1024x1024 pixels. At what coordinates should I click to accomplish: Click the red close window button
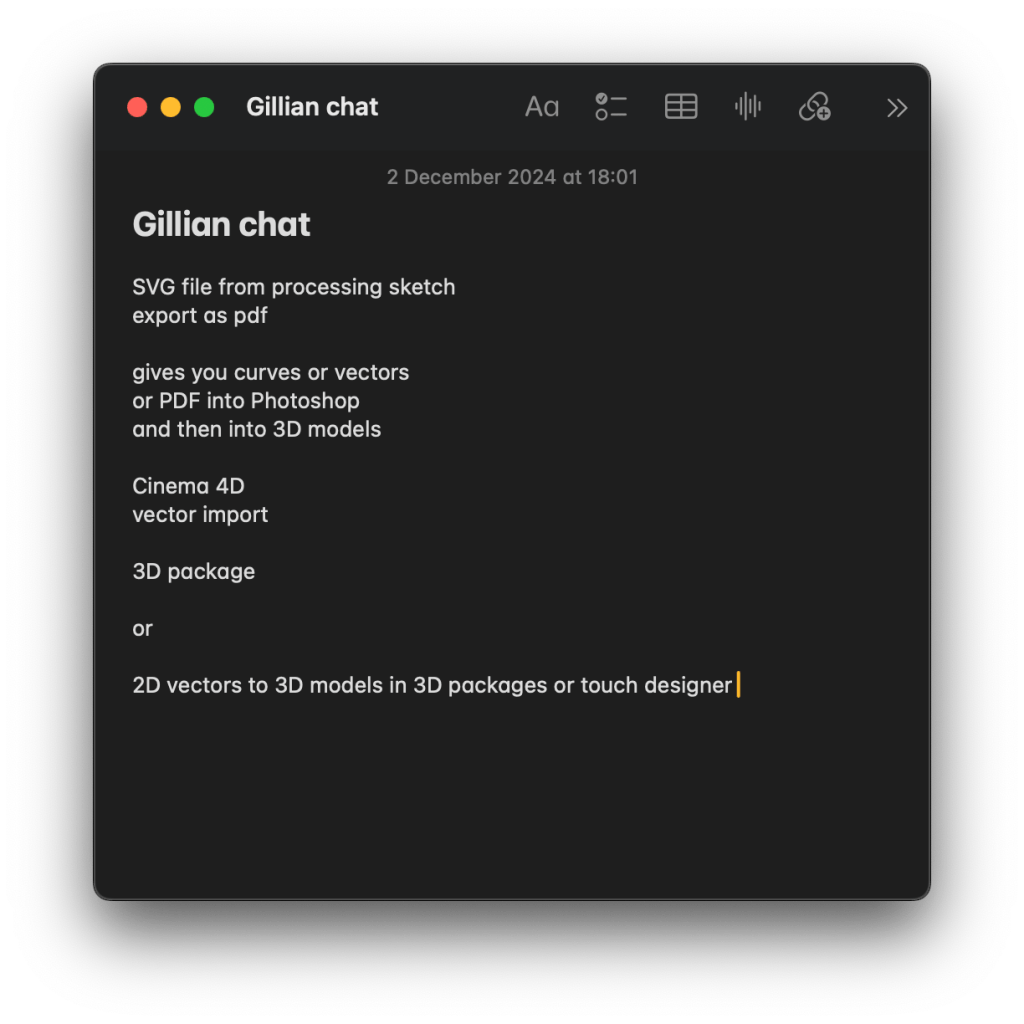[x=137, y=108]
